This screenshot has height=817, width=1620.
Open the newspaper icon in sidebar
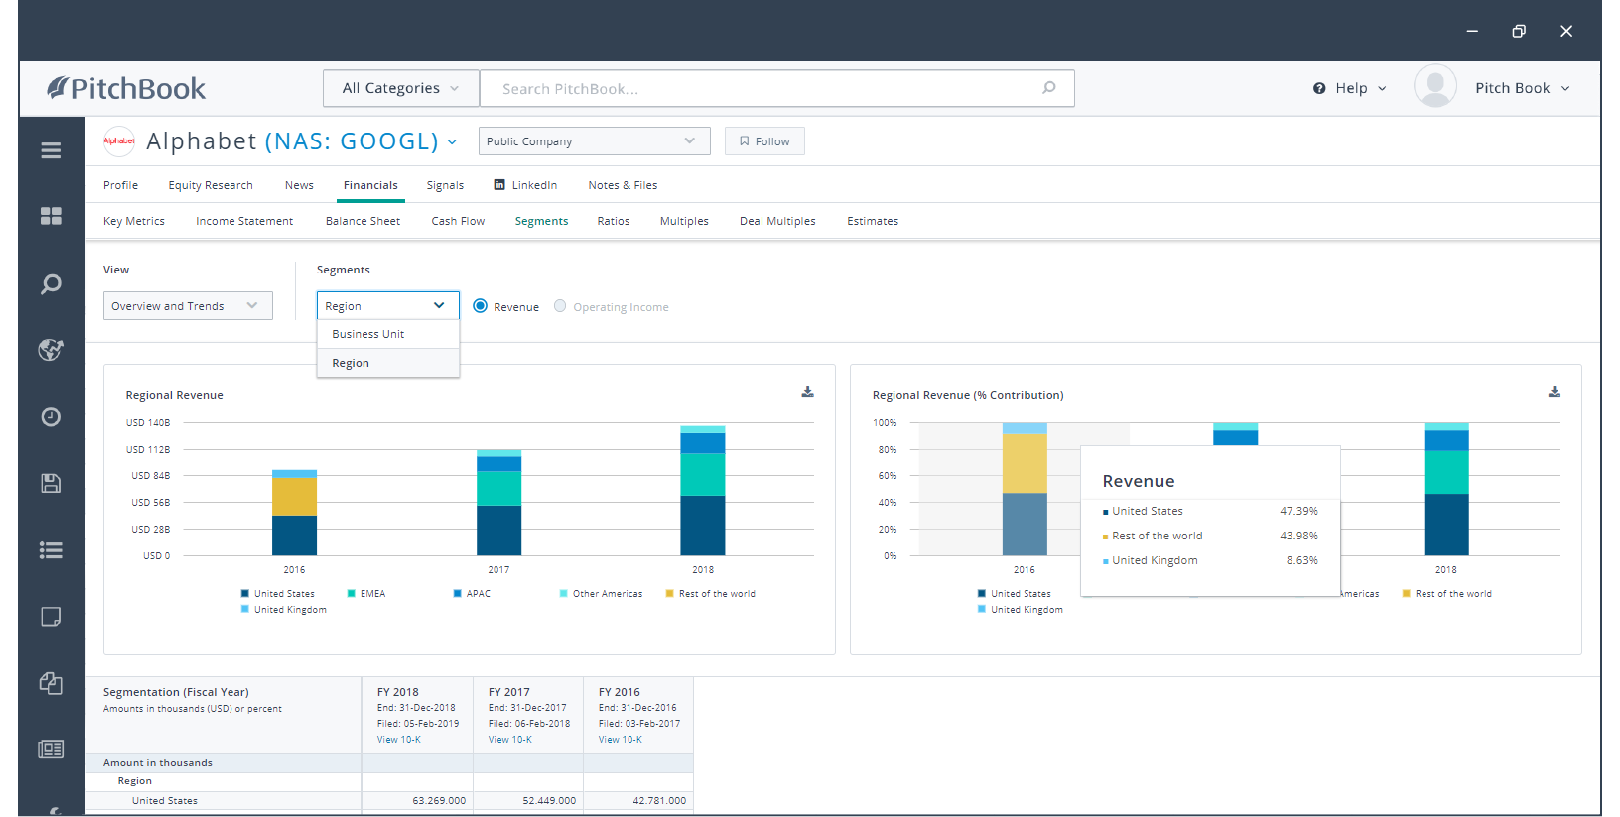(x=51, y=749)
